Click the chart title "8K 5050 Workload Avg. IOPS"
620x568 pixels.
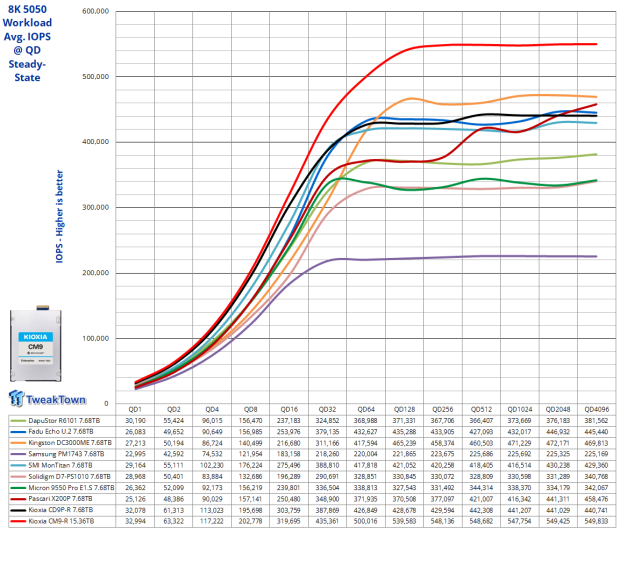[x=27, y=43]
